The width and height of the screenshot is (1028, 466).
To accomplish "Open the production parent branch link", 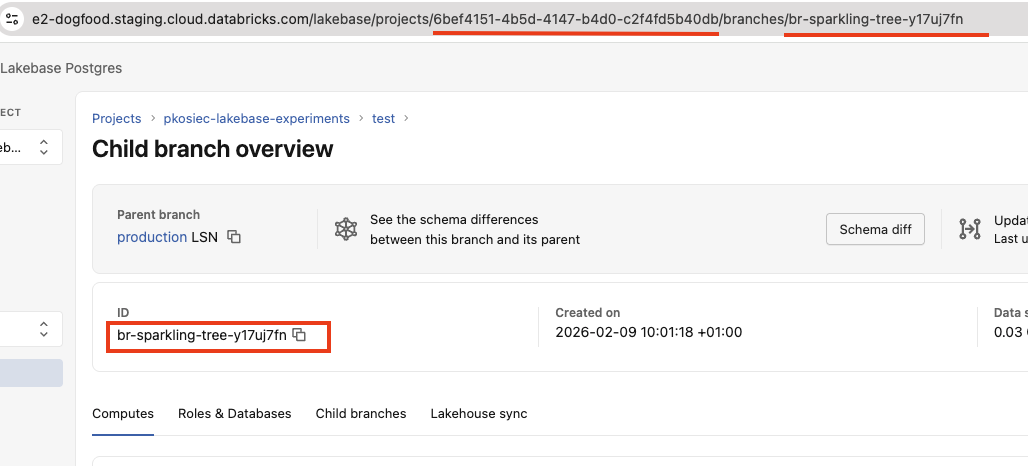I will (x=151, y=237).
